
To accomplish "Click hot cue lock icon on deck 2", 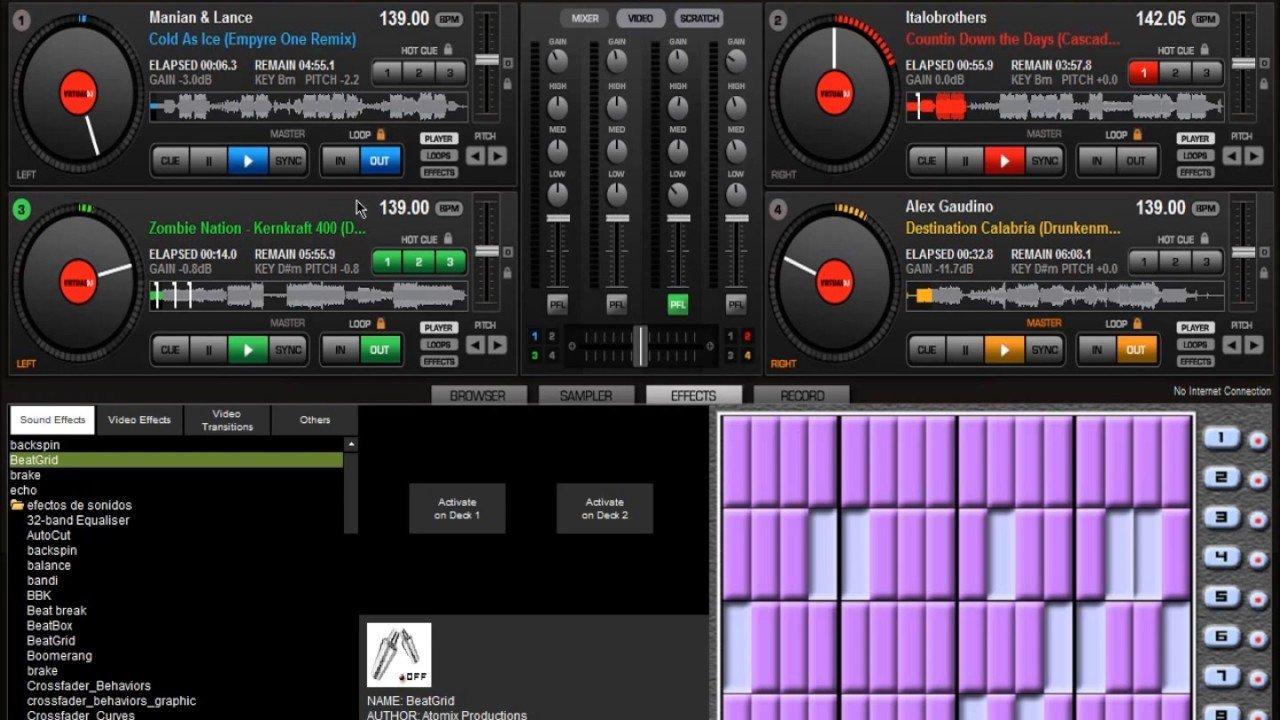I will coord(1205,50).
